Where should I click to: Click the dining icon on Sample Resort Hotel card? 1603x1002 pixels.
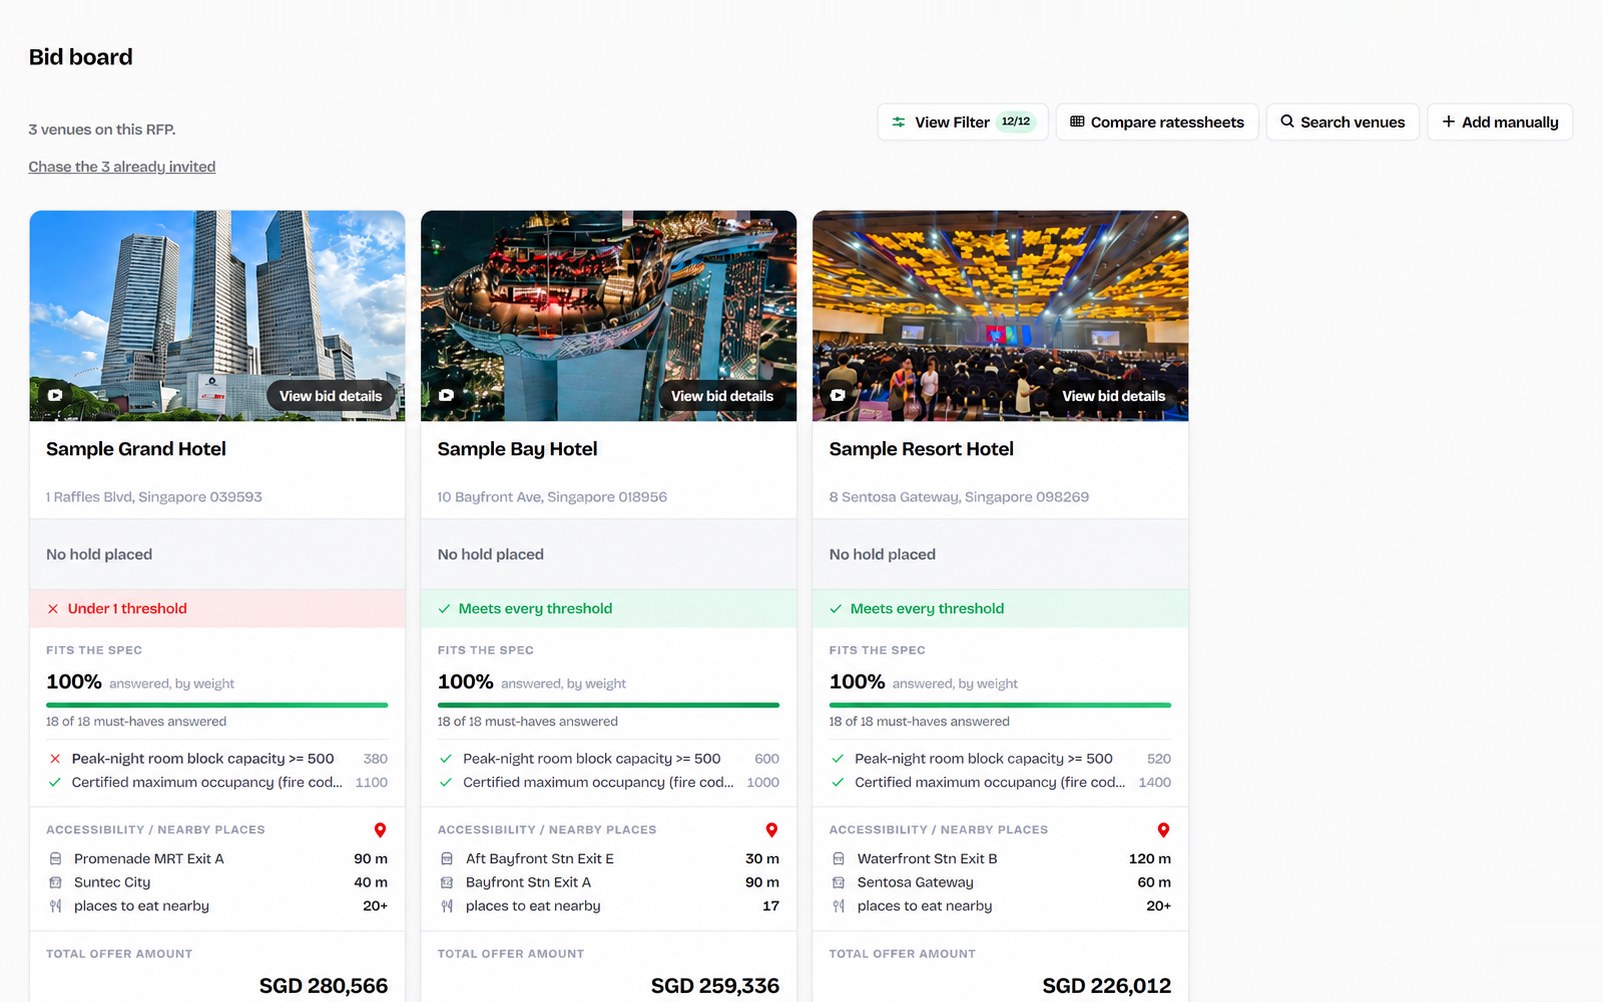838,906
